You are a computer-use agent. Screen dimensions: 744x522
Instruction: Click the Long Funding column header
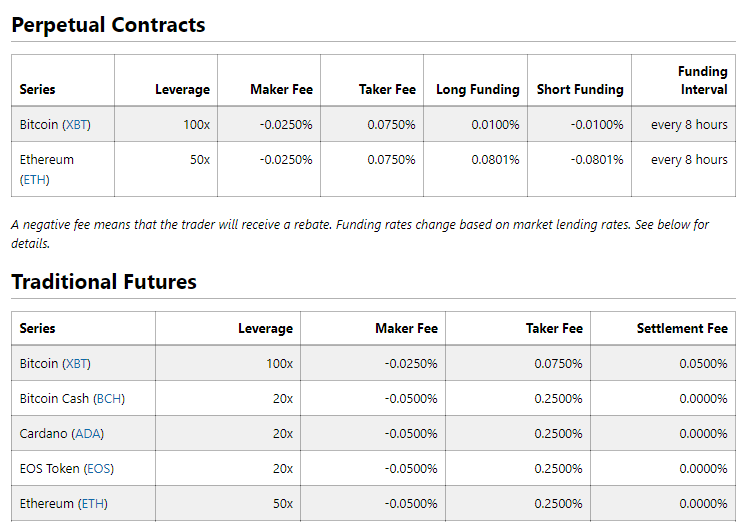(x=477, y=89)
